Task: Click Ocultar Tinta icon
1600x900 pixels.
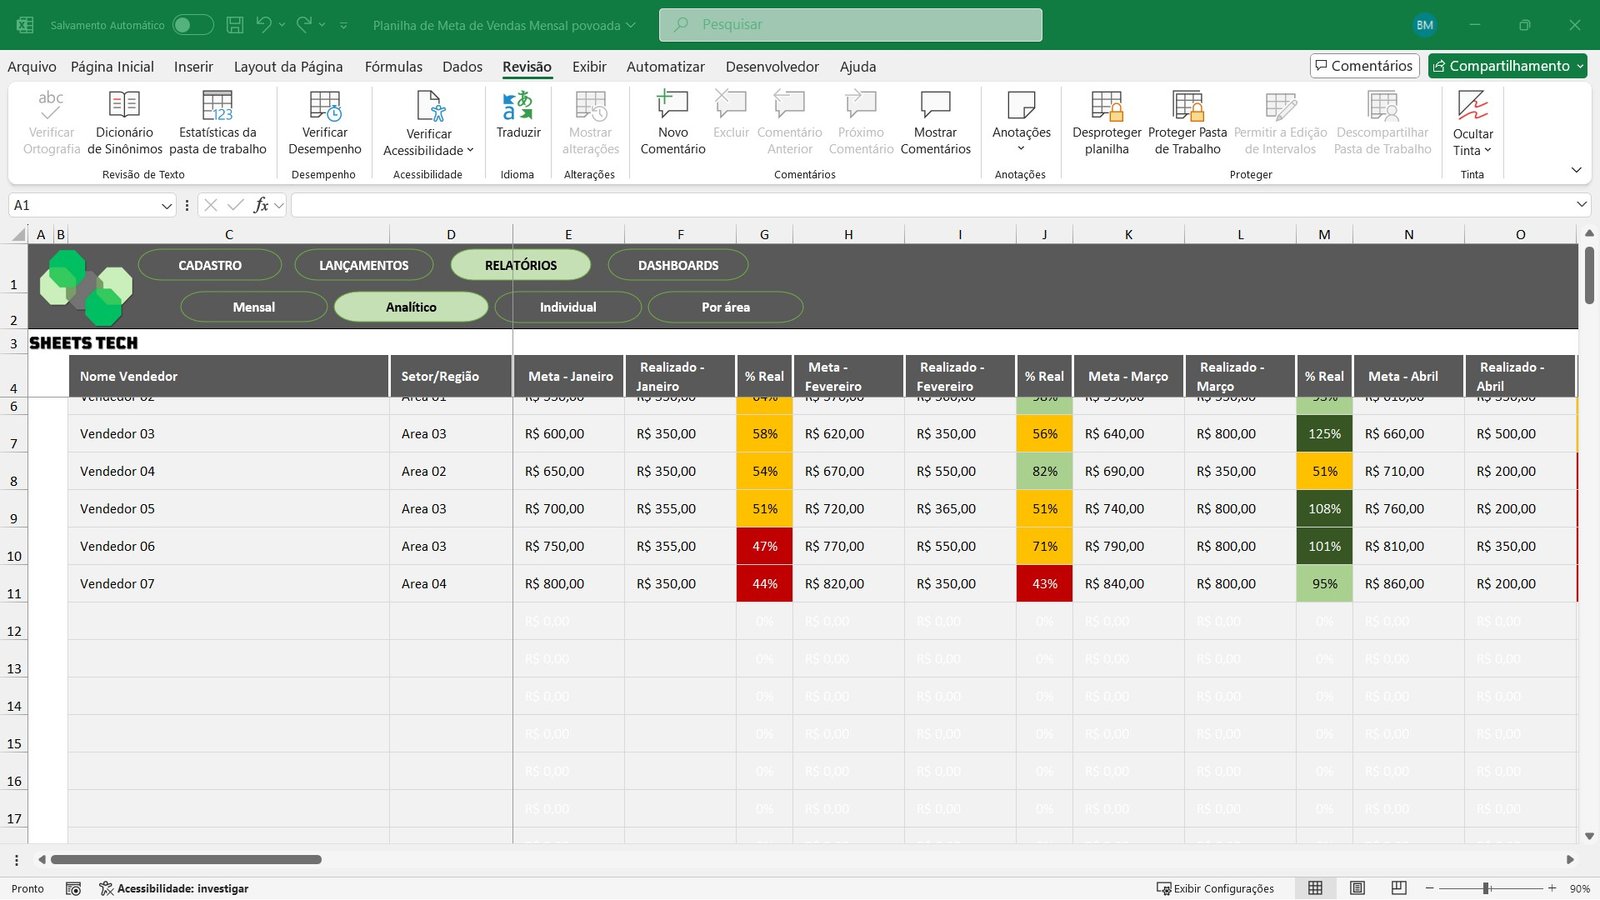Action: pos(1473,105)
